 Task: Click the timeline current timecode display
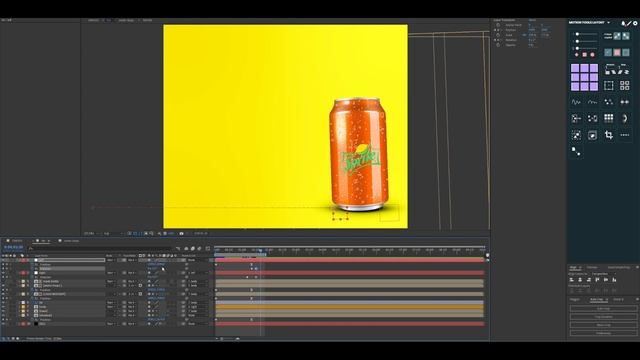point(13,247)
